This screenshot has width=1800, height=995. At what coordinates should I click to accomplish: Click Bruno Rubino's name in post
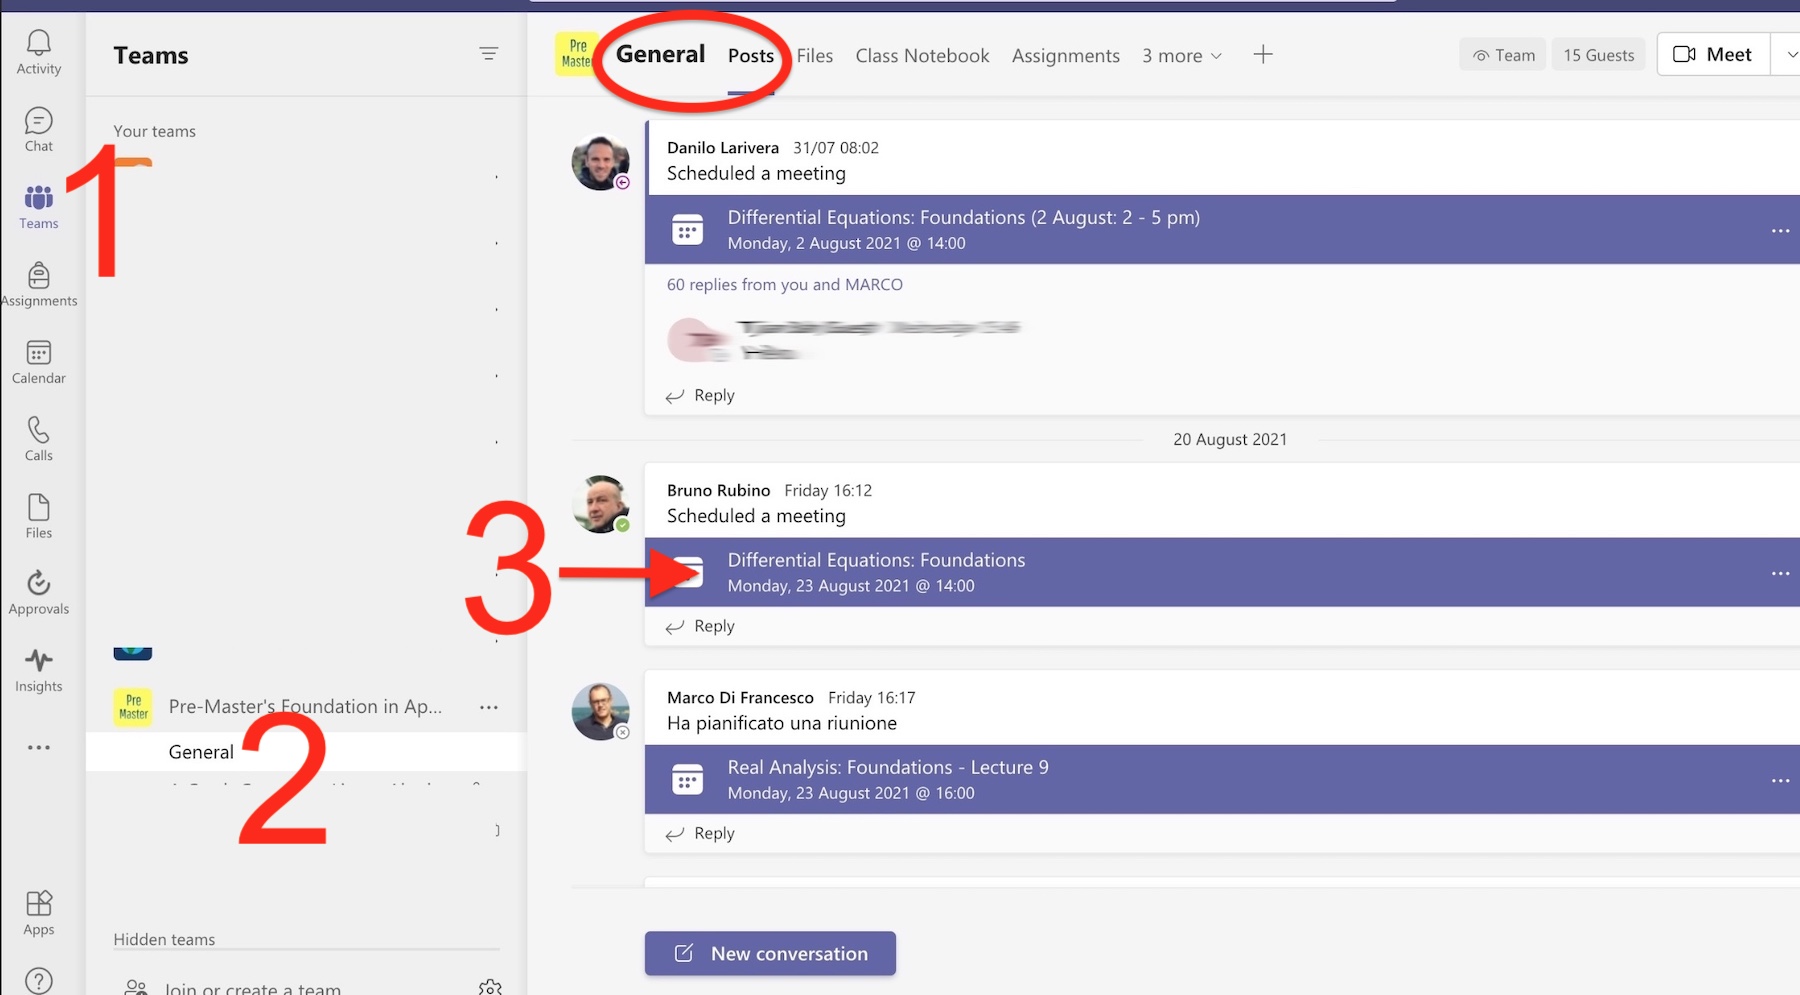coord(719,490)
